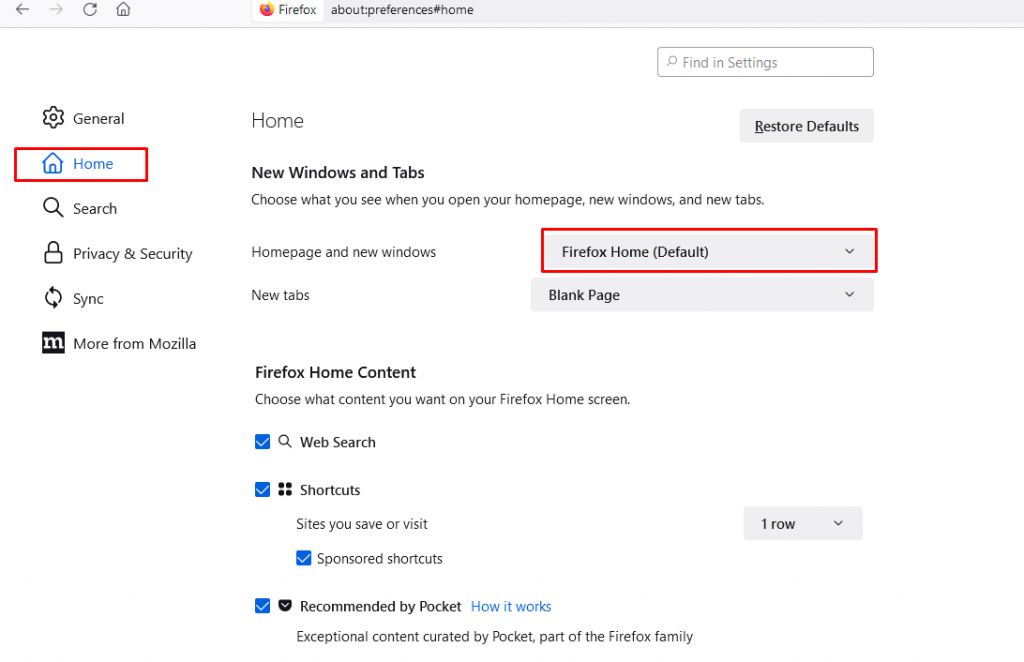1024x662 pixels.
Task: Click 'Sites you save or visit' text
Action: pos(362,524)
